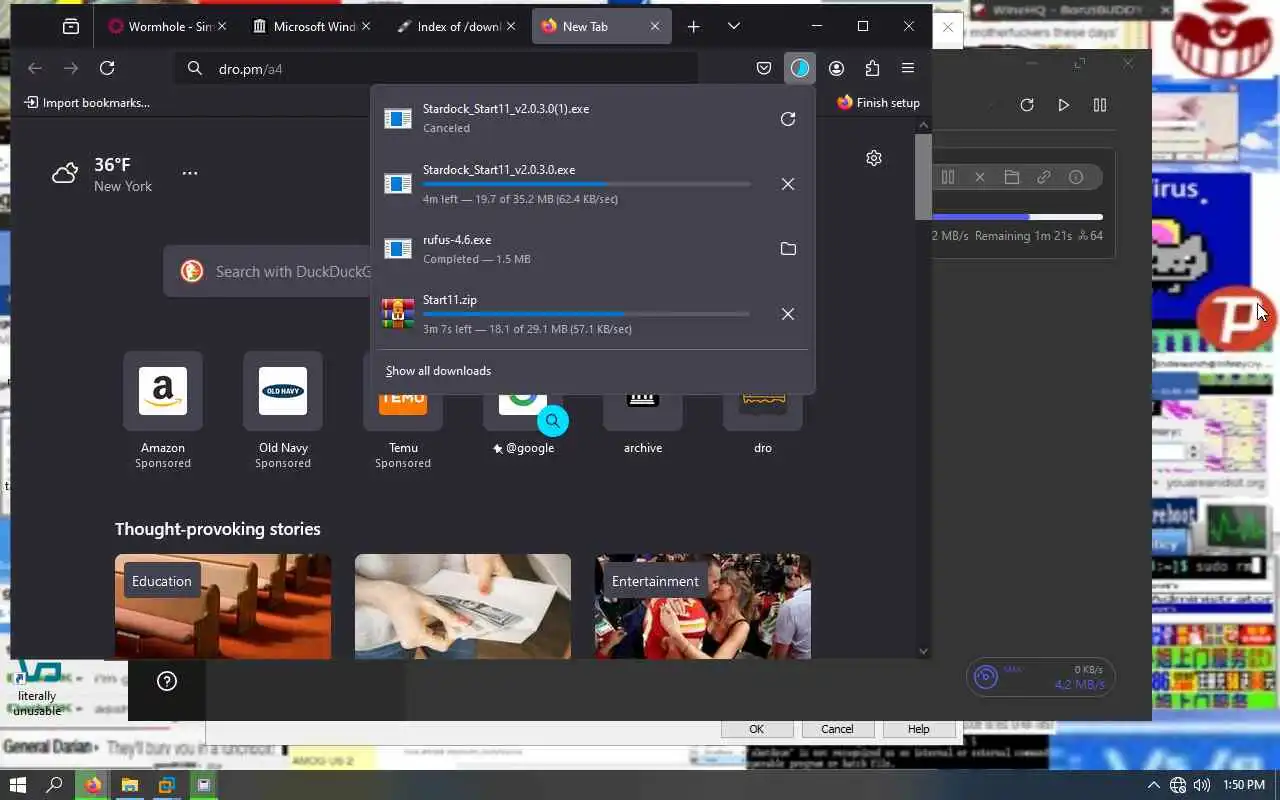Click Pause all icon in download manager toolbar
This screenshot has width=1280, height=800.
(1100, 105)
